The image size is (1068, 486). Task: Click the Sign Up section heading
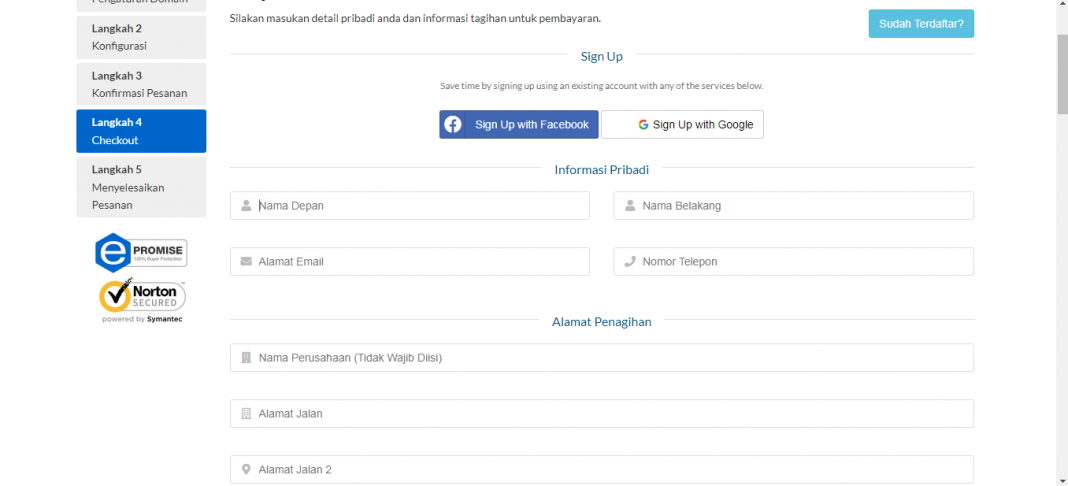pyautogui.click(x=601, y=56)
